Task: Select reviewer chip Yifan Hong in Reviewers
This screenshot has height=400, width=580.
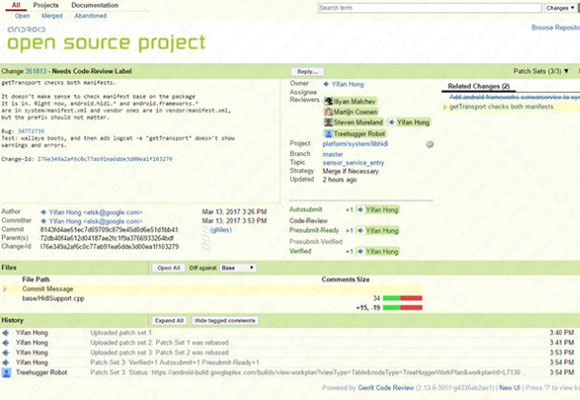Action: pyautogui.click(x=409, y=122)
